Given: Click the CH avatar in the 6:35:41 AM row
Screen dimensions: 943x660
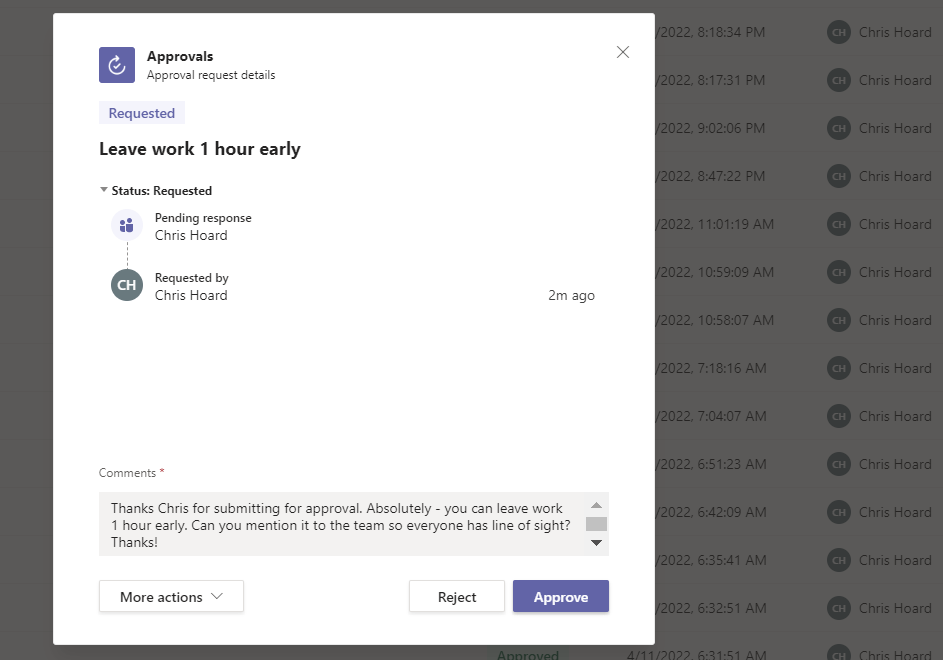Looking at the screenshot, I should 838,560.
